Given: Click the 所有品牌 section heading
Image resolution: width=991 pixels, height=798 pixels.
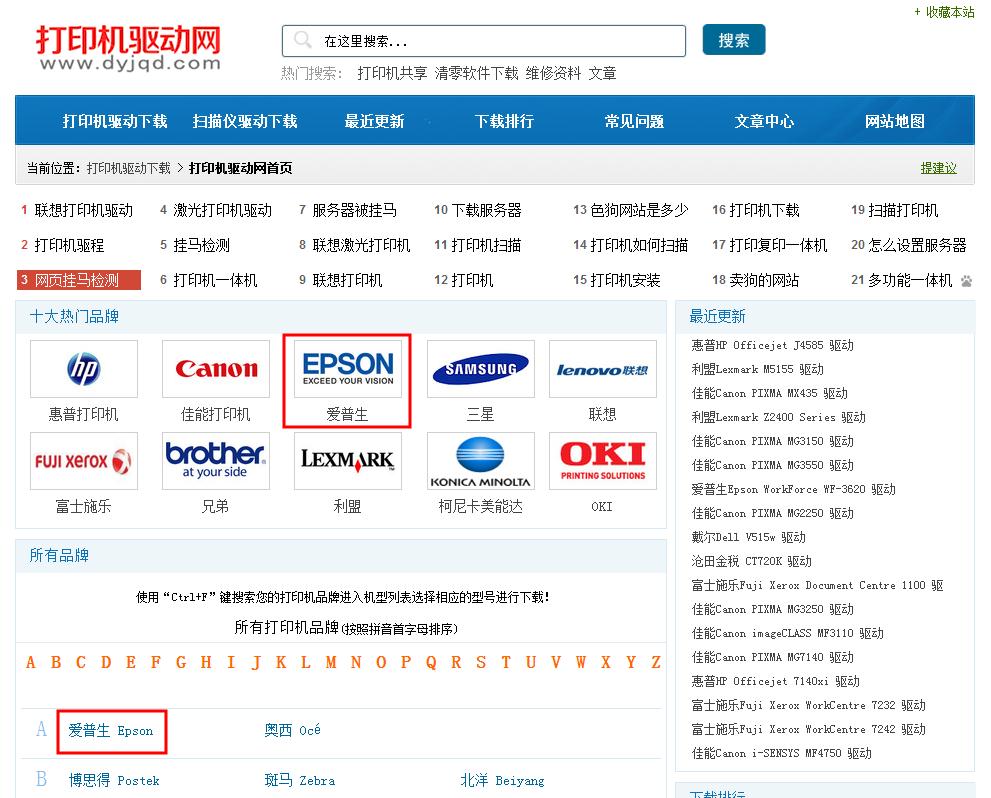Looking at the screenshot, I should [x=59, y=555].
